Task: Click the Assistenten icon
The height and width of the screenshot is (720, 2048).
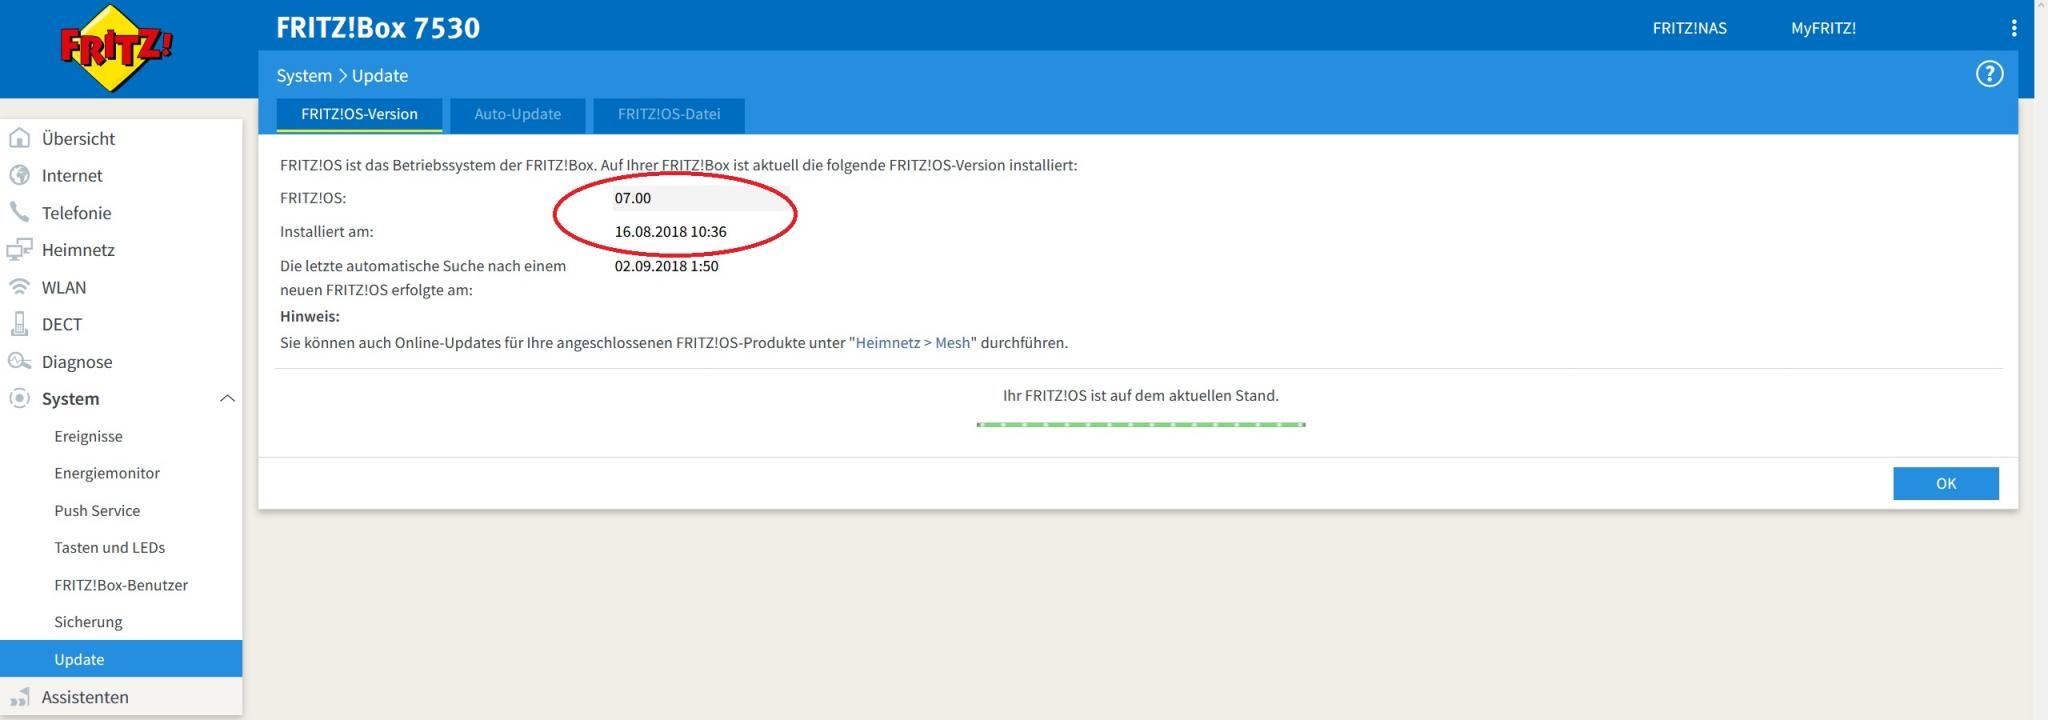Action: (x=19, y=696)
